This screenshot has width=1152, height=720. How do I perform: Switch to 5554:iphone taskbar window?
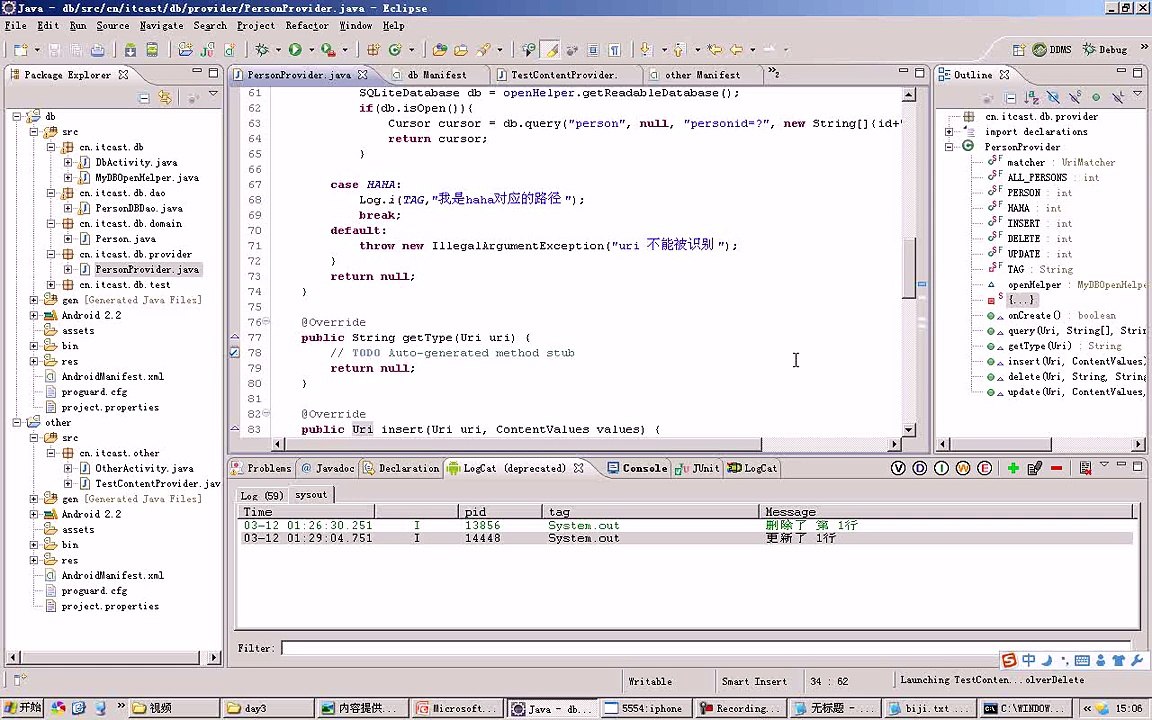(645, 708)
